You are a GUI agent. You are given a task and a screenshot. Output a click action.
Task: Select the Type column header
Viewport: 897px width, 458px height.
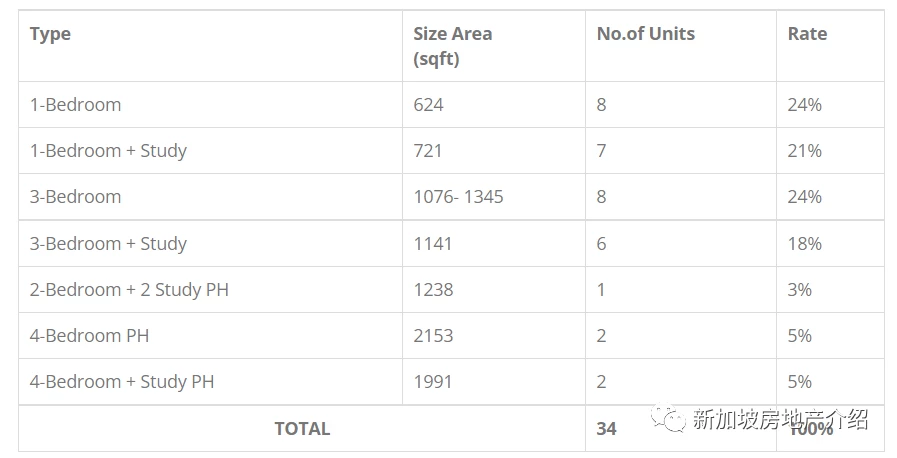[50, 34]
